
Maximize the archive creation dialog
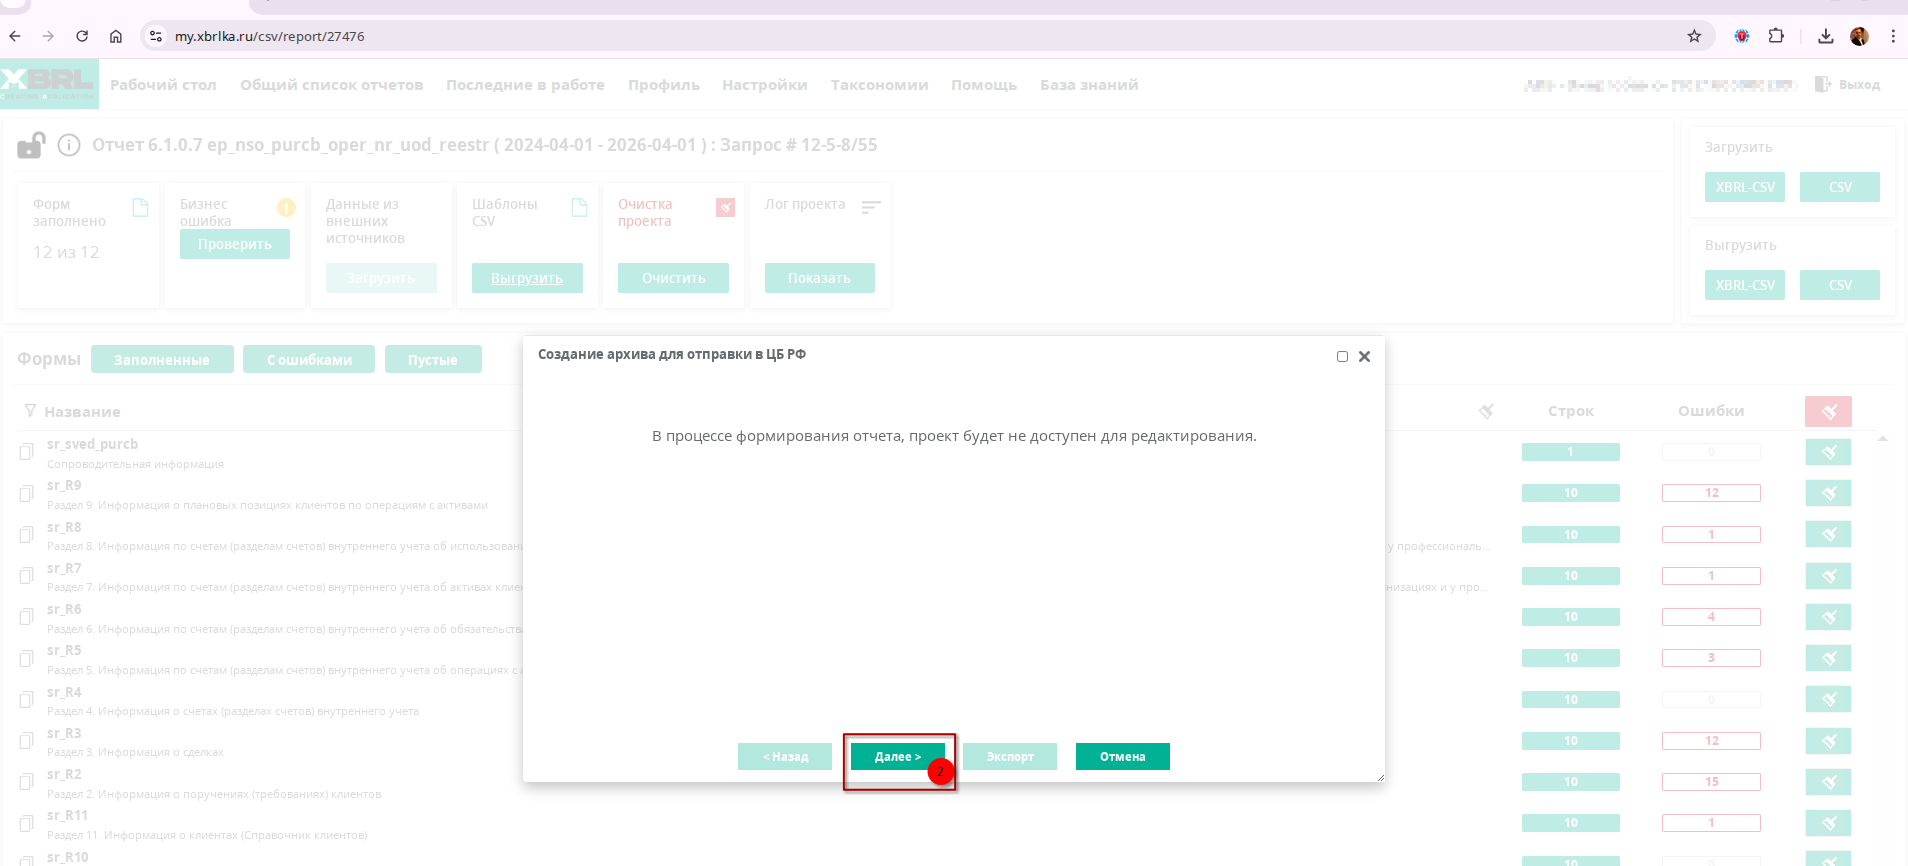pos(1342,357)
